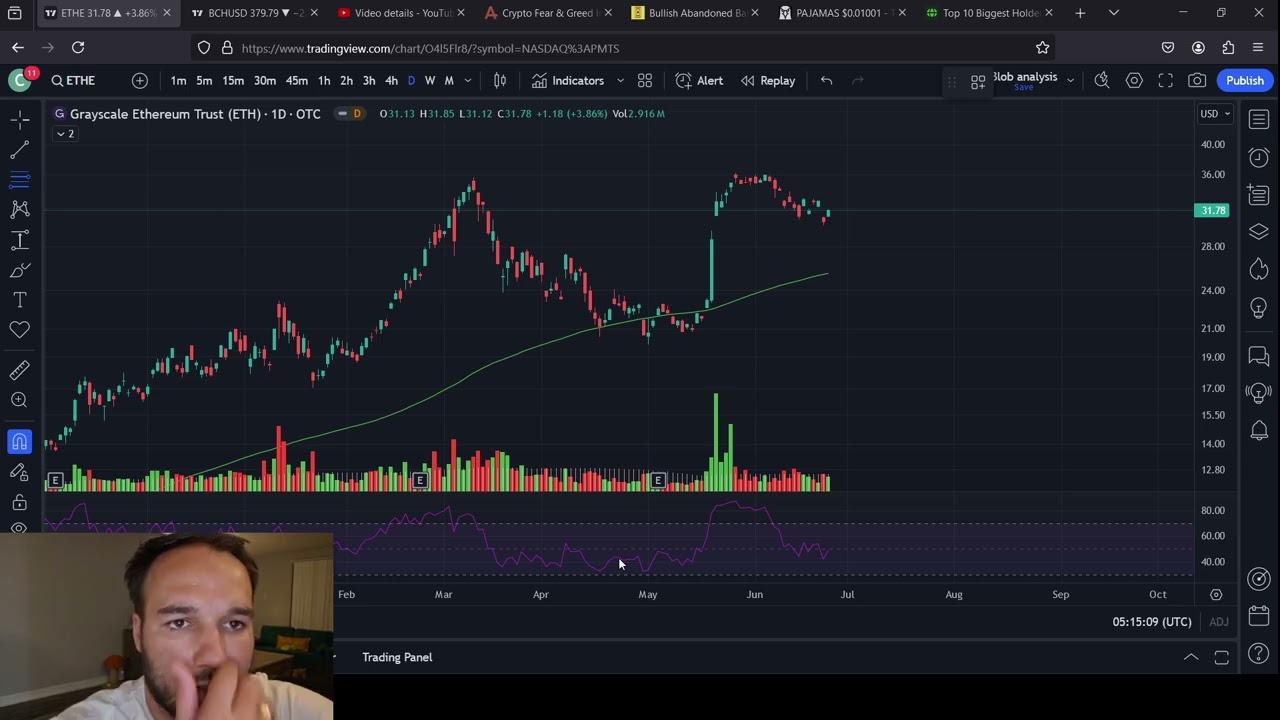Select the ruler measure tool
1280x720 pixels.
tap(19, 371)
